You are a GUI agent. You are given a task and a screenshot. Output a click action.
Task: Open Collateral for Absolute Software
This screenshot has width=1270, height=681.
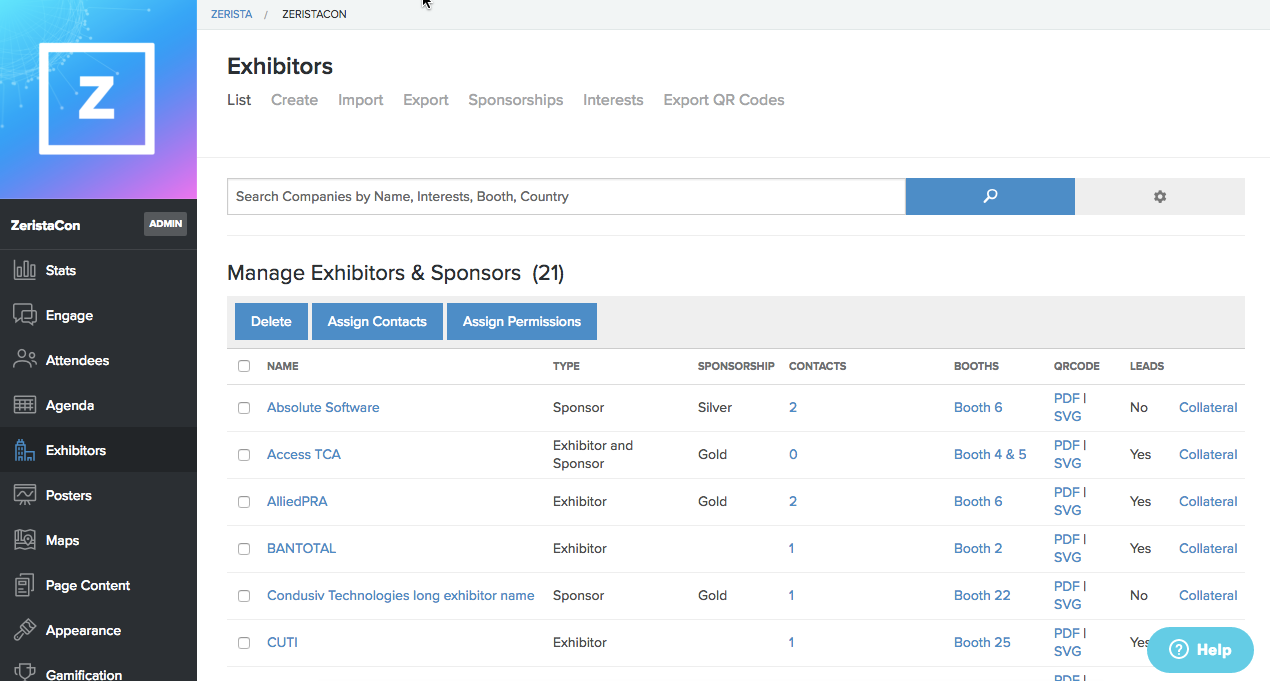(1208, 407)
